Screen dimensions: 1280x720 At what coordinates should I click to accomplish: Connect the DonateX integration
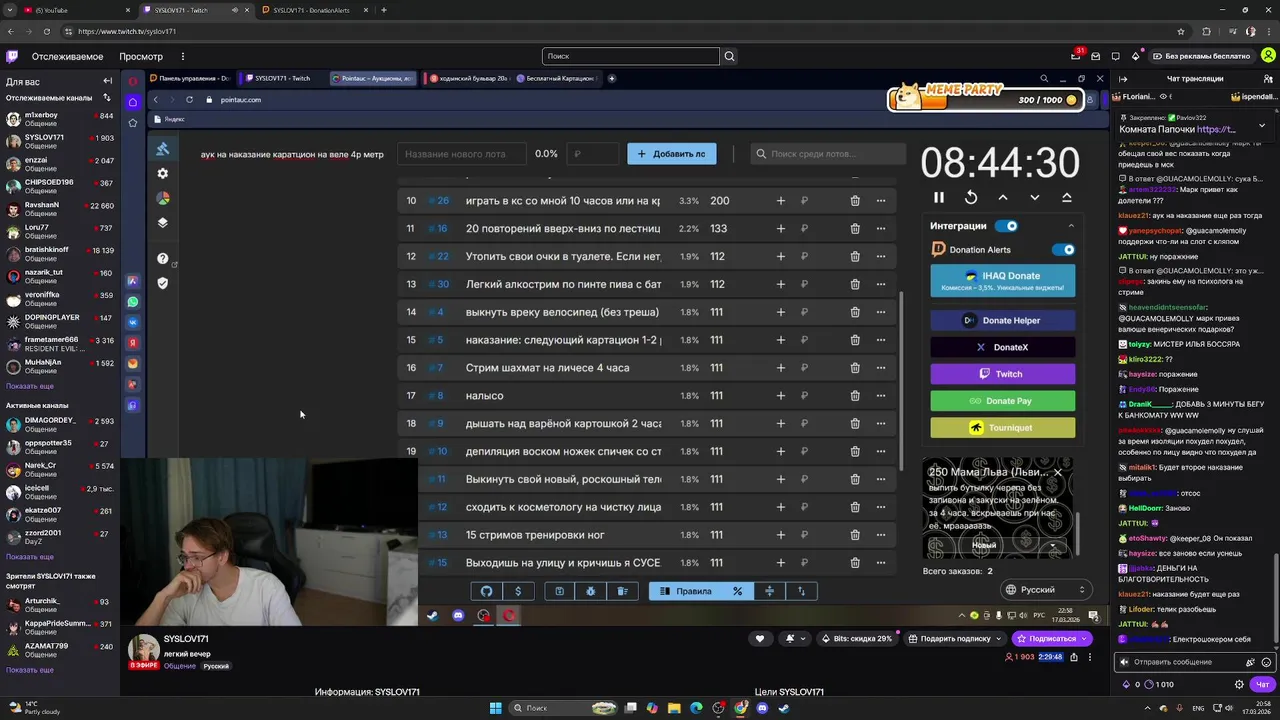1003,347
